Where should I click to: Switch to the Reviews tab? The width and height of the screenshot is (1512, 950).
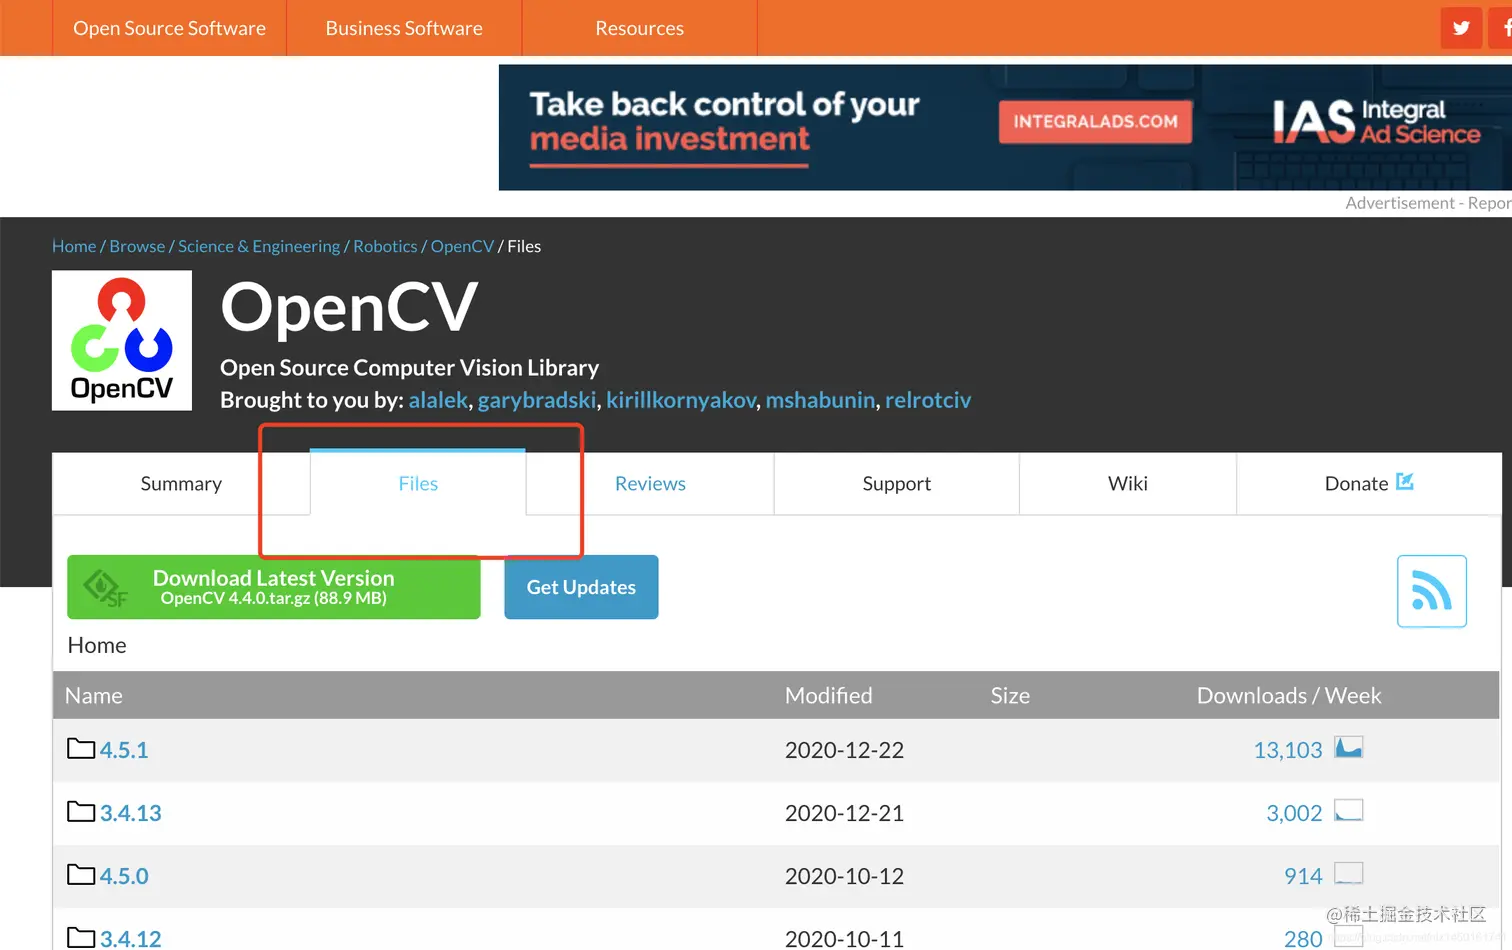(x=650, y=484)
